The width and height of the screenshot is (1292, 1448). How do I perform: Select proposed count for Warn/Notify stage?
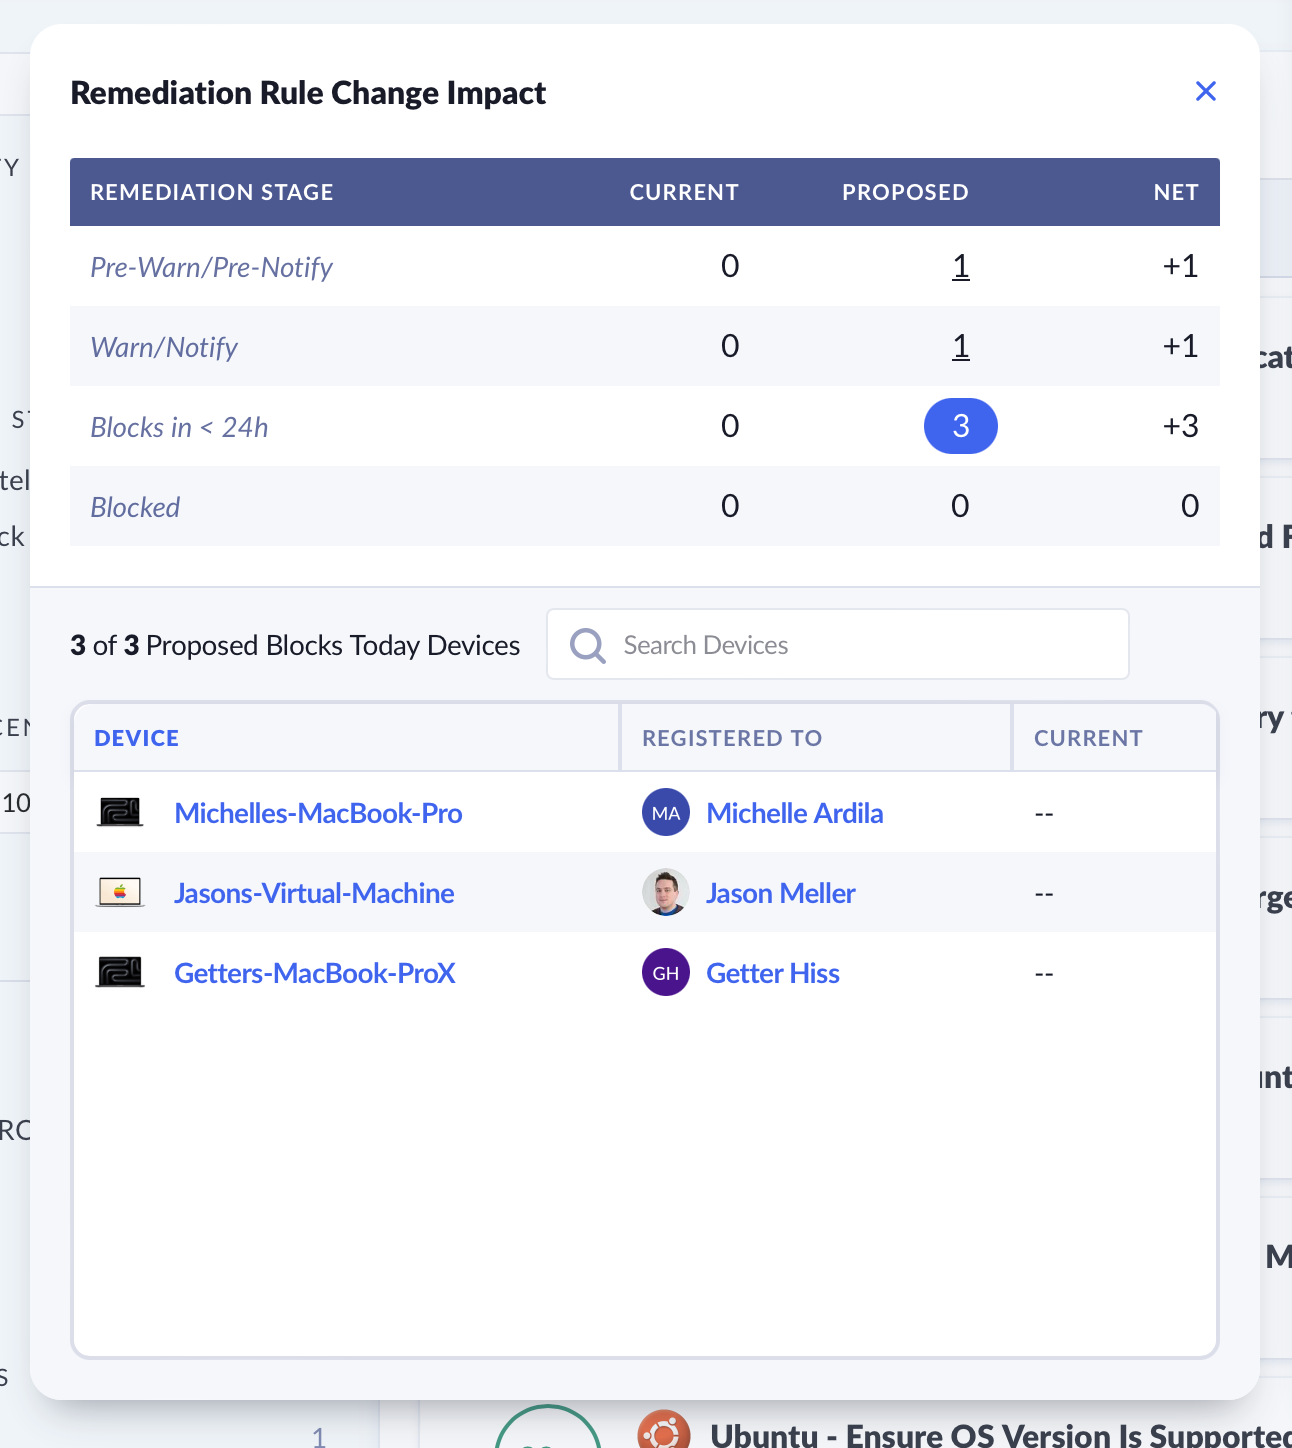pyautogui.click(x=960, y=347)
